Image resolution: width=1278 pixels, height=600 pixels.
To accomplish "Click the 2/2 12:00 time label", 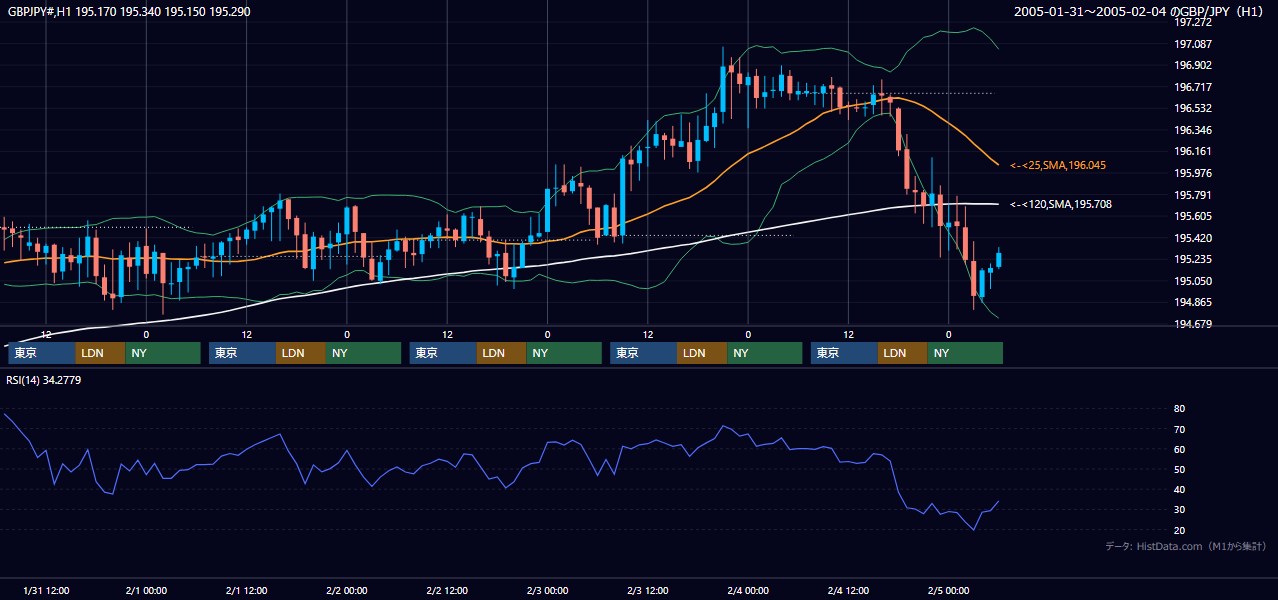I will 447,590.
